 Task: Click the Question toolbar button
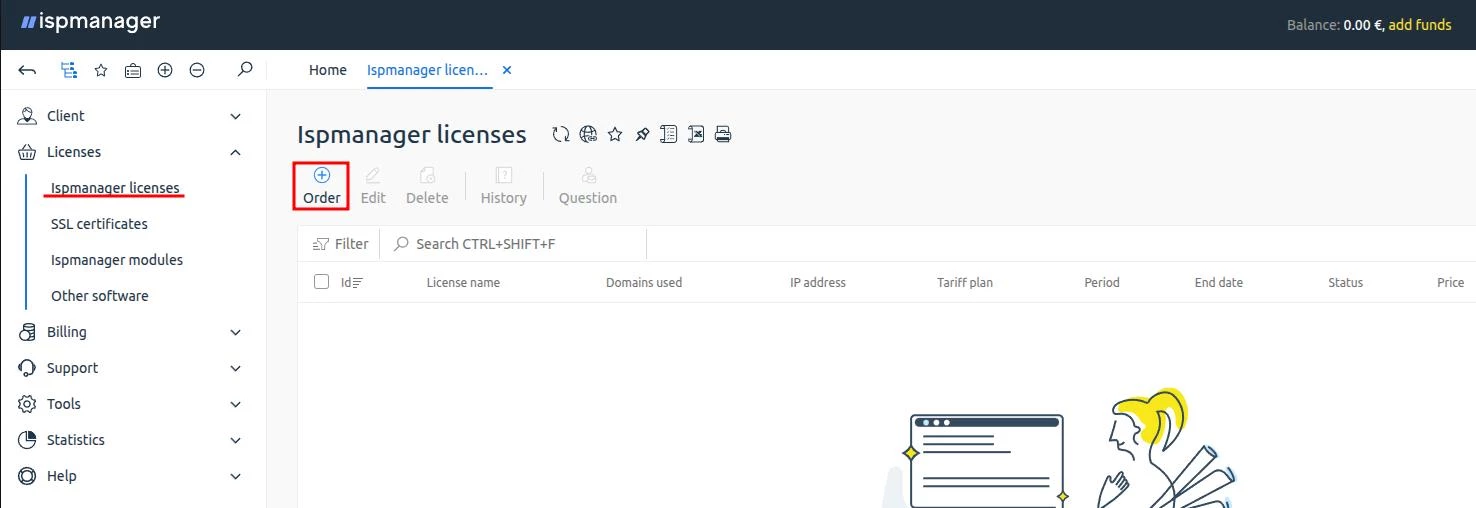click(588, 186)
